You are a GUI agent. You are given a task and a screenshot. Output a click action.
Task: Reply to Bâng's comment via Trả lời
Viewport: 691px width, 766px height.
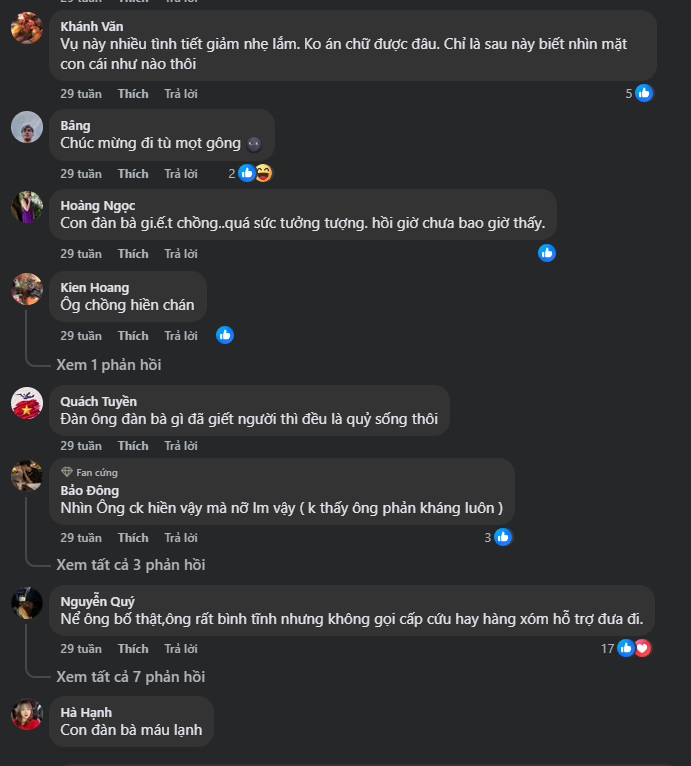coord(181,174)
